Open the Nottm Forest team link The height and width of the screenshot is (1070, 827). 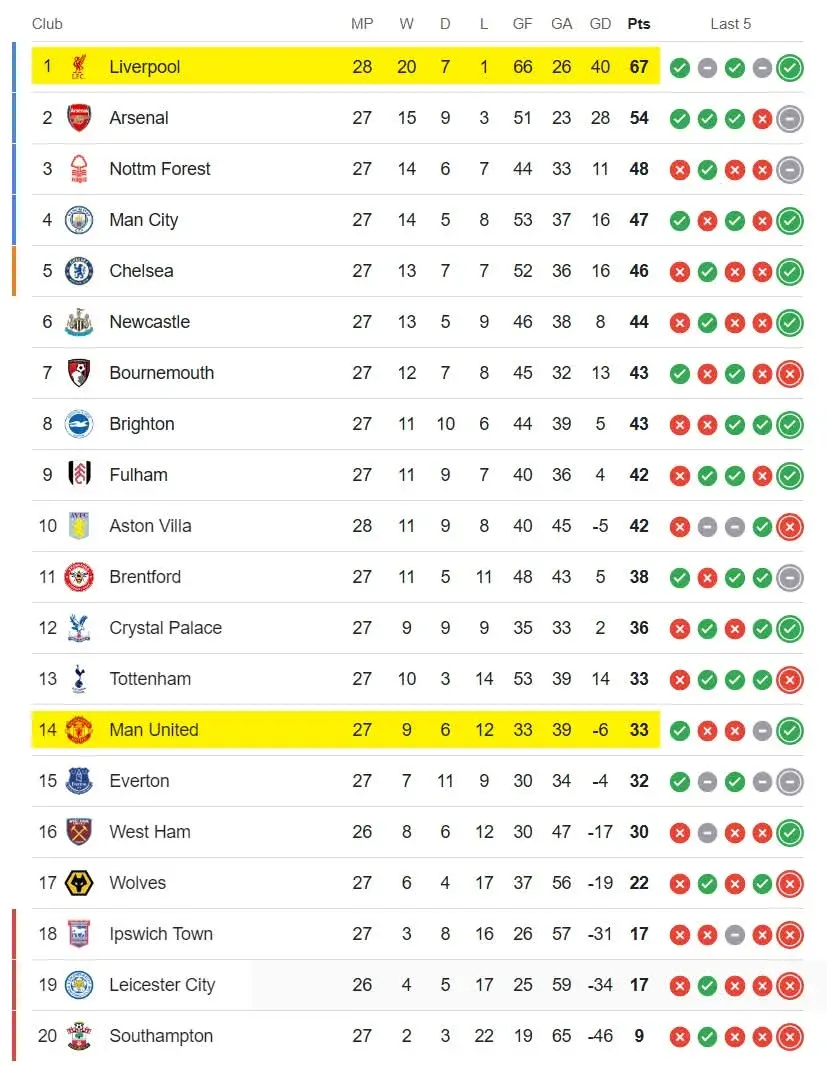160,169
